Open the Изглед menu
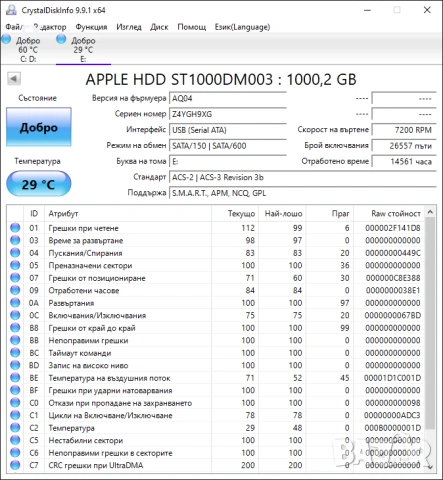The image size is (443, 480). tap(129, 27)
